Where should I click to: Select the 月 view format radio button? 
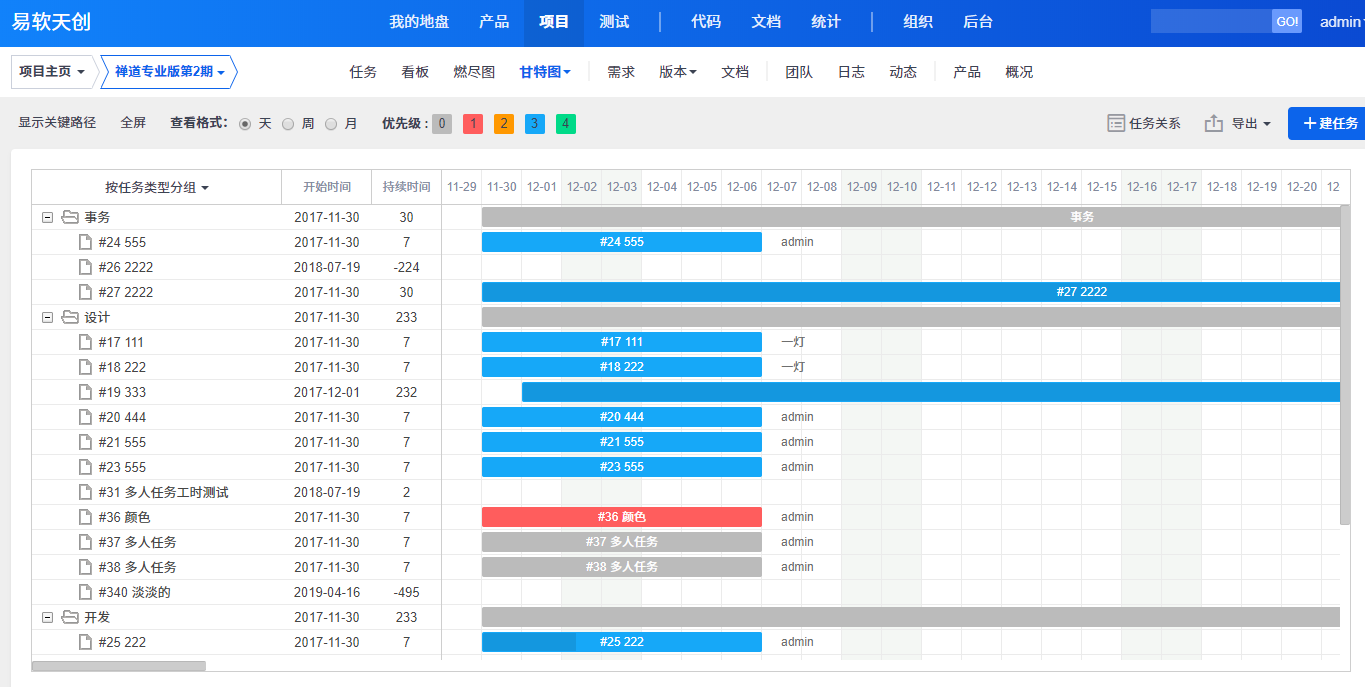coord(331,124)
